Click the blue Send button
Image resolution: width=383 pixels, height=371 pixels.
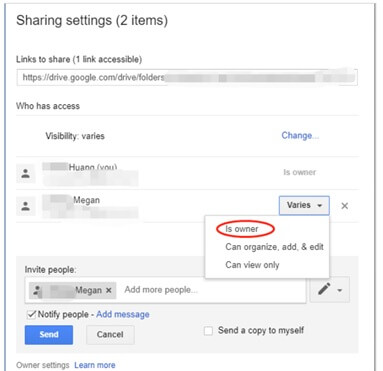tap(49, 335)
